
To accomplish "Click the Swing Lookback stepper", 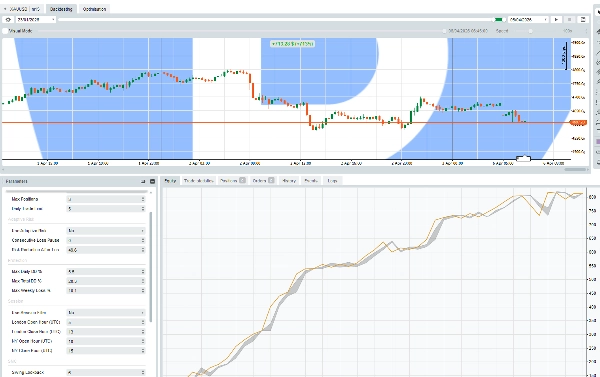I will pos(143,372).
